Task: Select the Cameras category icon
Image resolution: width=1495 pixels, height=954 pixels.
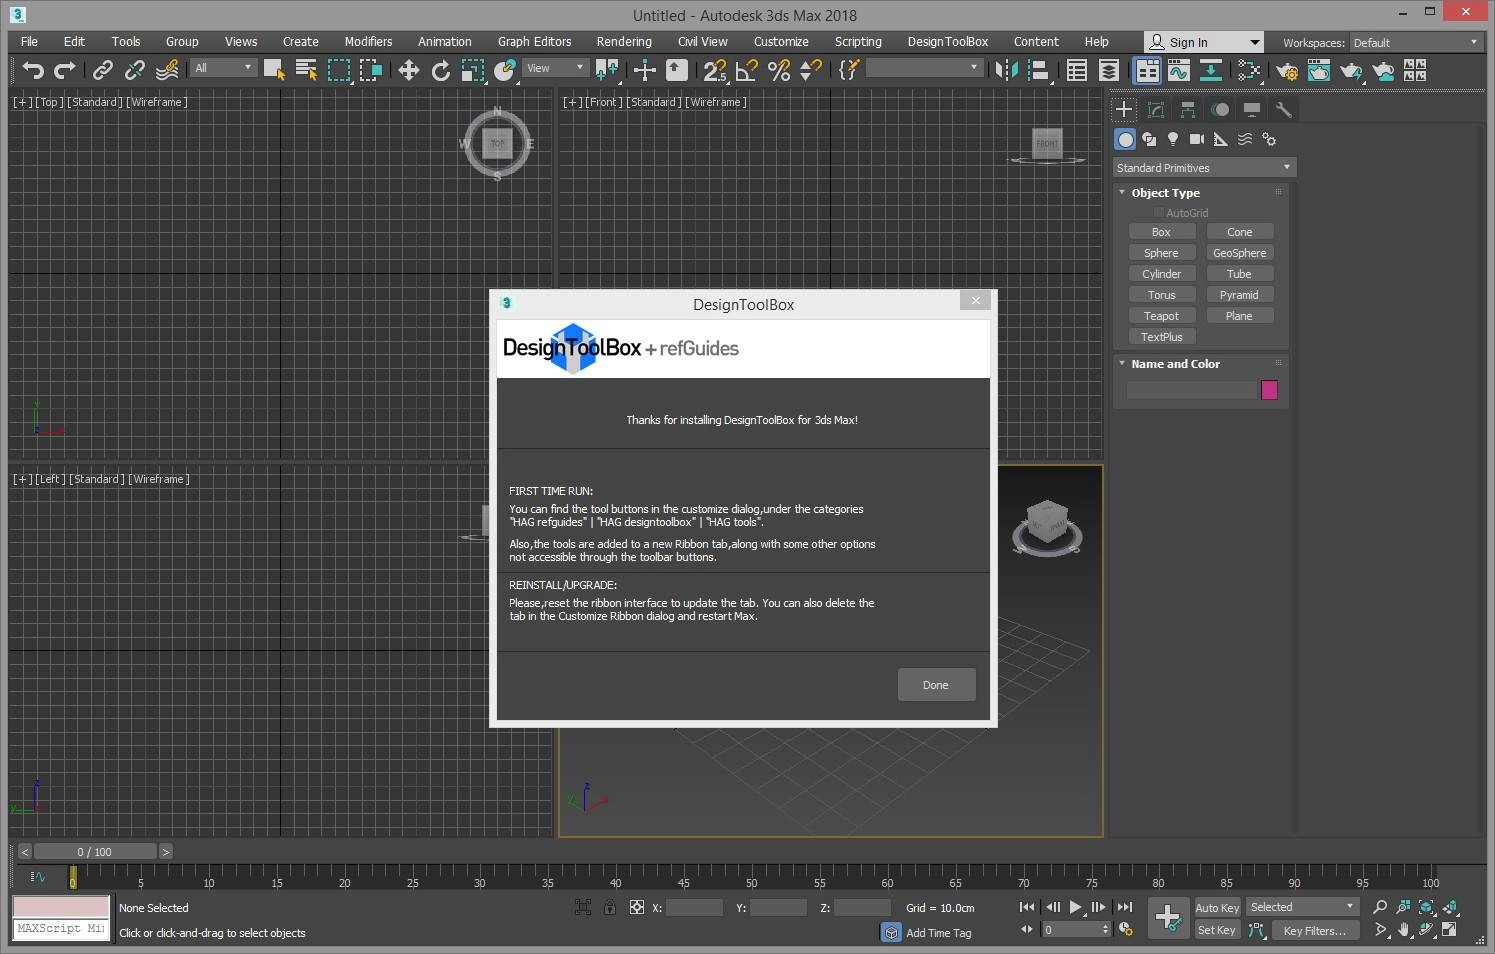Action: pyautogui.click(x=1197, y=139)
